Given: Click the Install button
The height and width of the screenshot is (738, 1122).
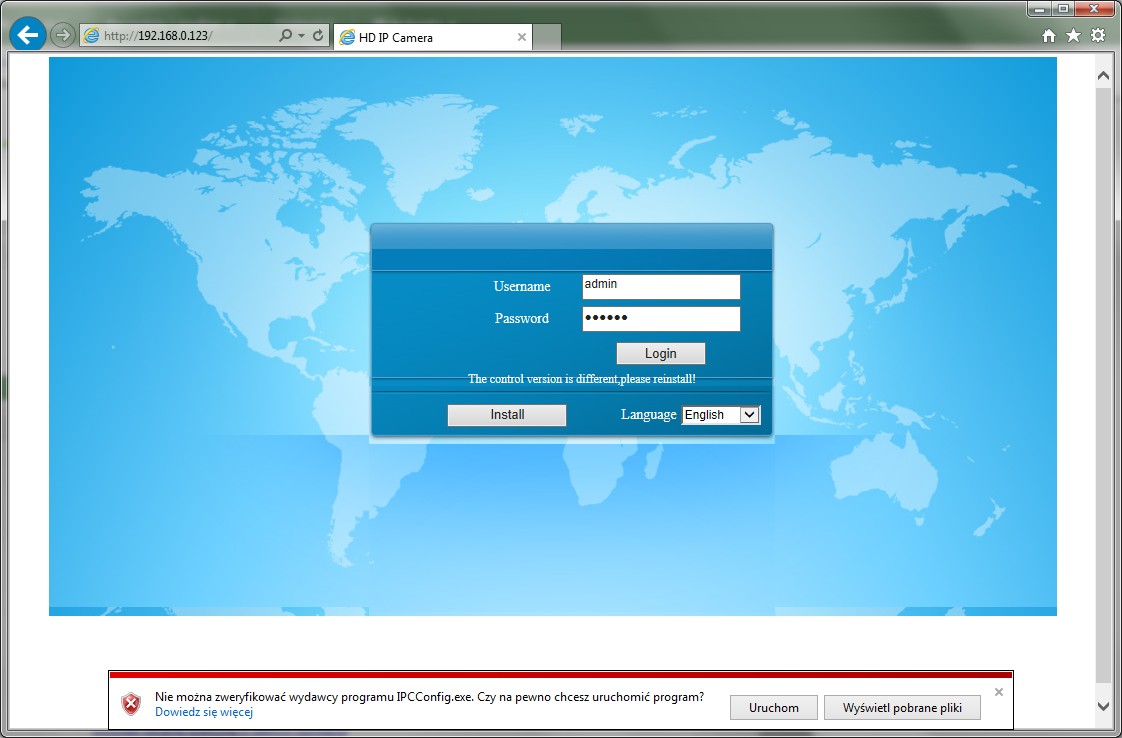Looking at the screenshot, I should pos(507,414).
